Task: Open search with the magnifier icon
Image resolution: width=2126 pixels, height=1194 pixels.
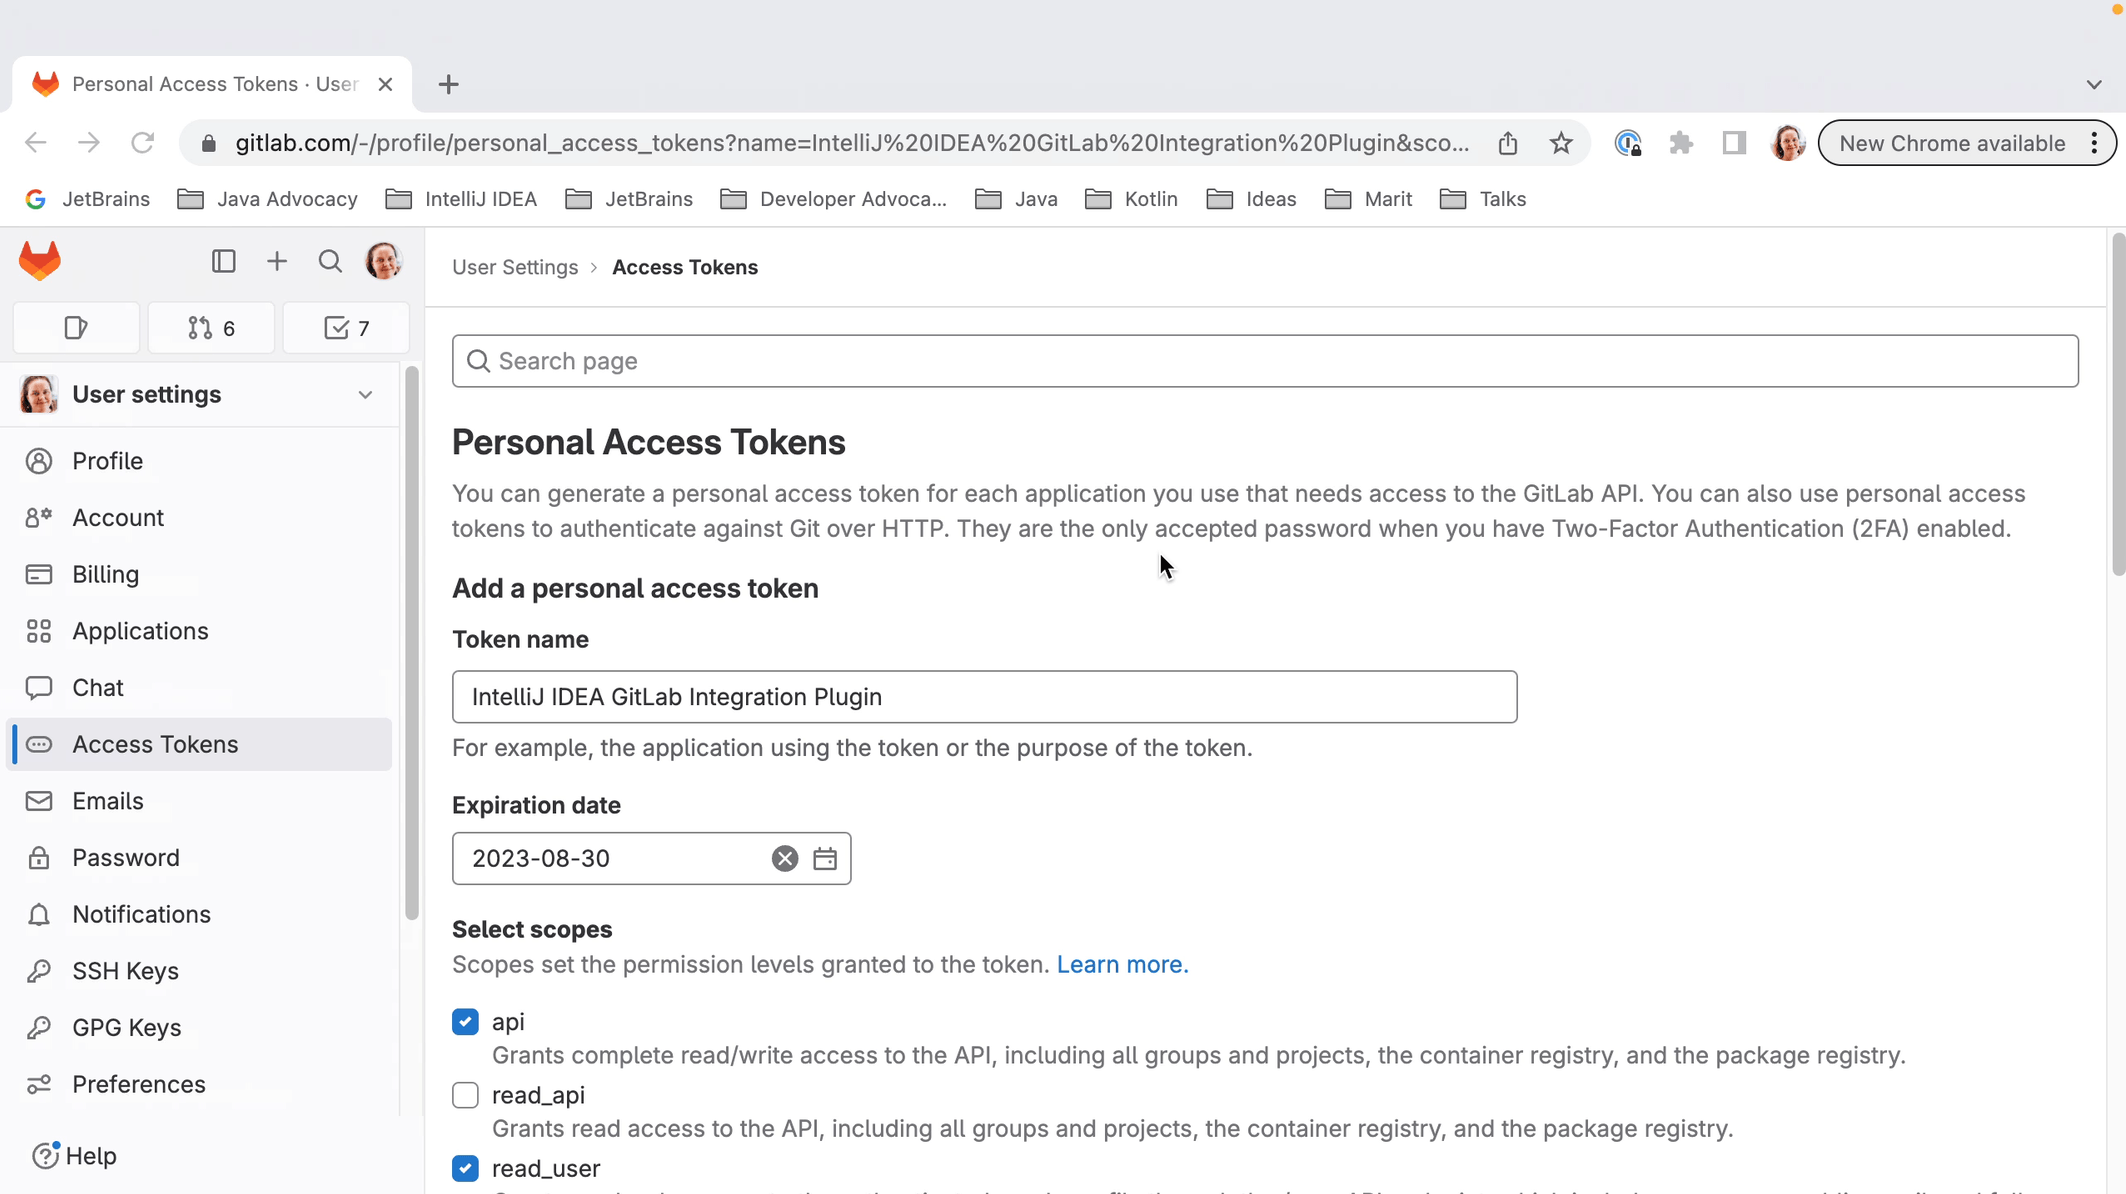Action: pos(330,262)
